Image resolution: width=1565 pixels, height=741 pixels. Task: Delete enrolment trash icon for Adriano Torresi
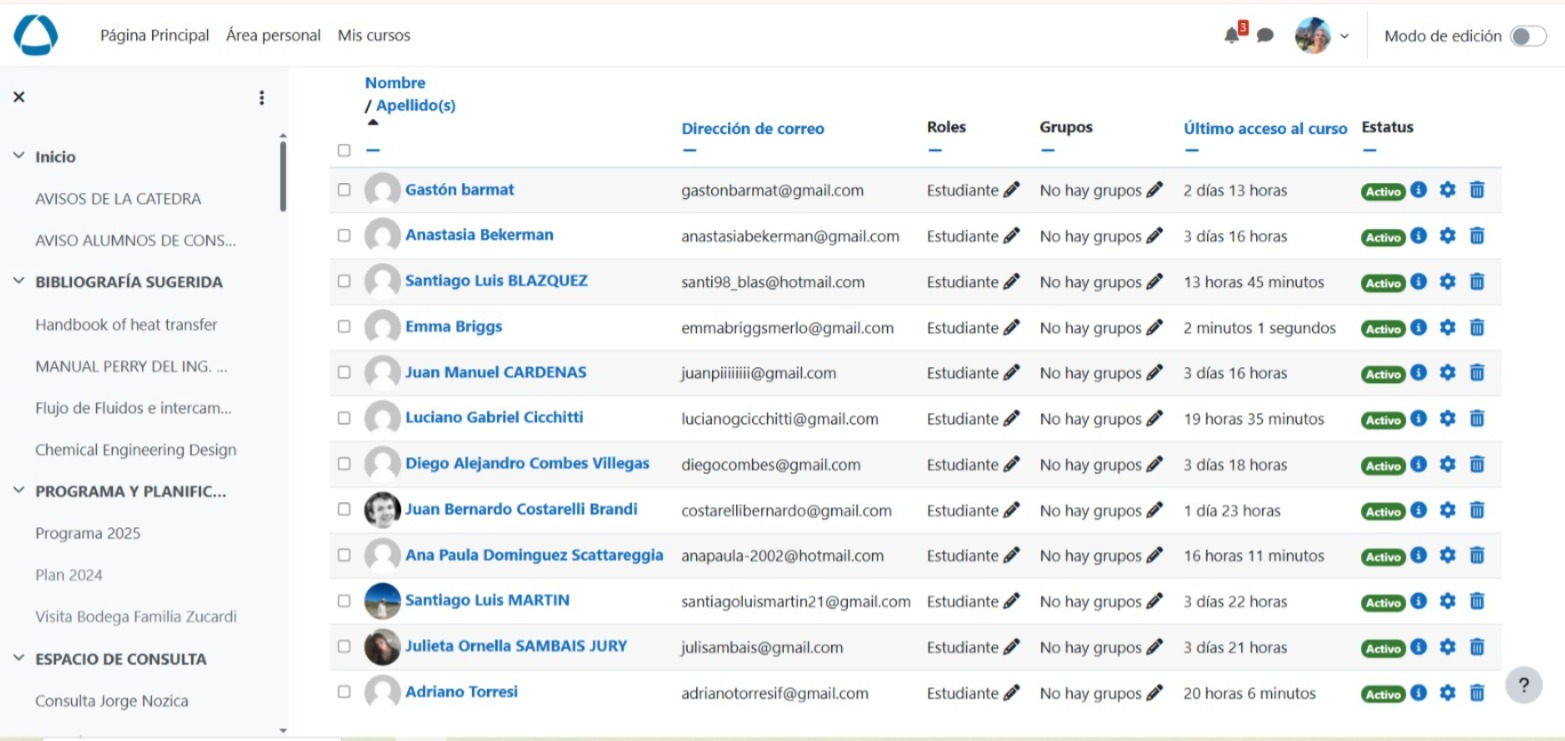(x=1477, y=693)
